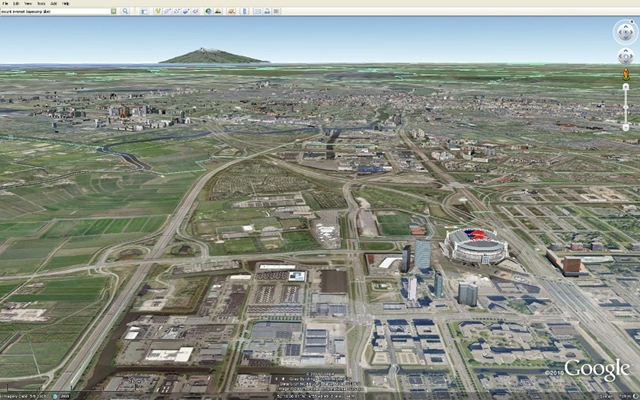Toggle historical imagery clock button

(x=208, y=11)
